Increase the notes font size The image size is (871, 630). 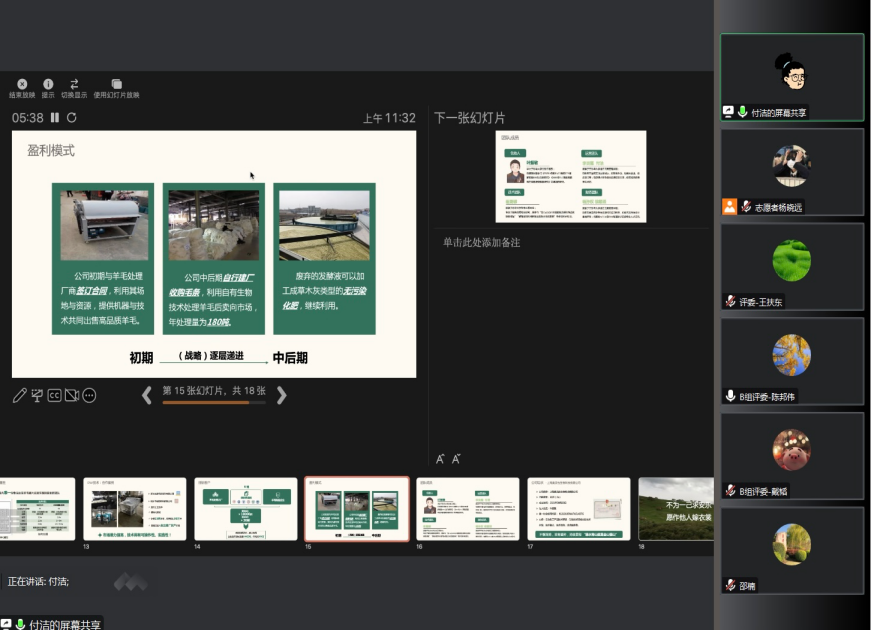tap(440, 459)
